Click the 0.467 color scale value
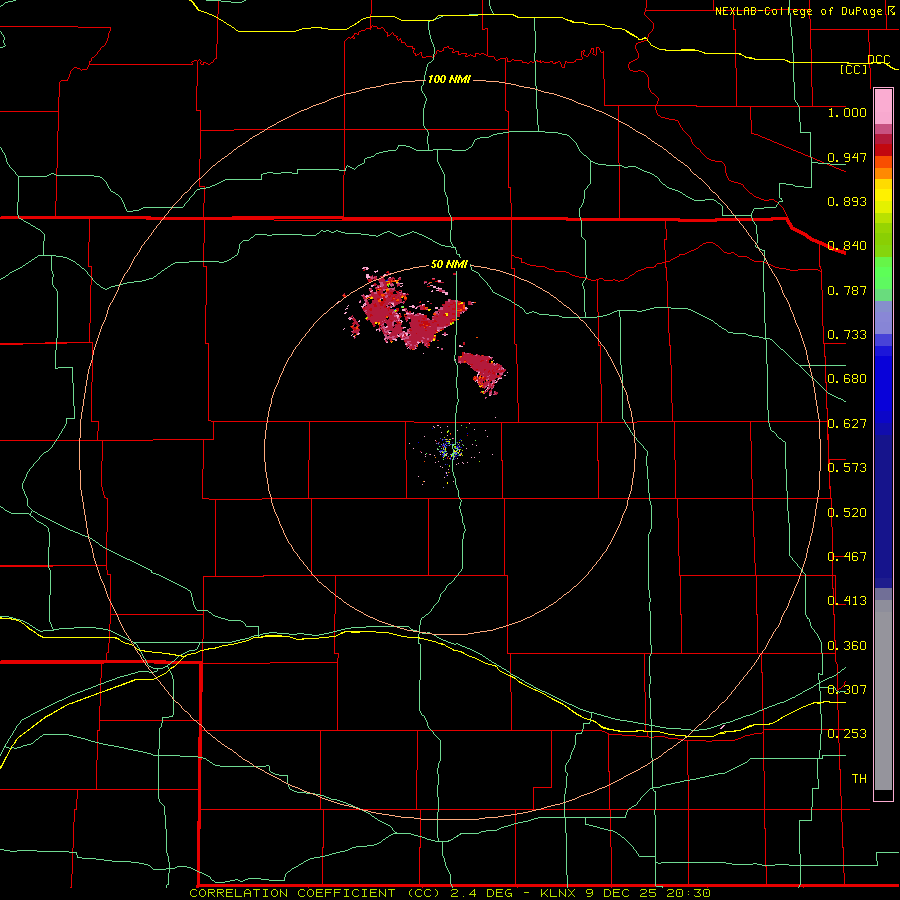 click(847, 557)
